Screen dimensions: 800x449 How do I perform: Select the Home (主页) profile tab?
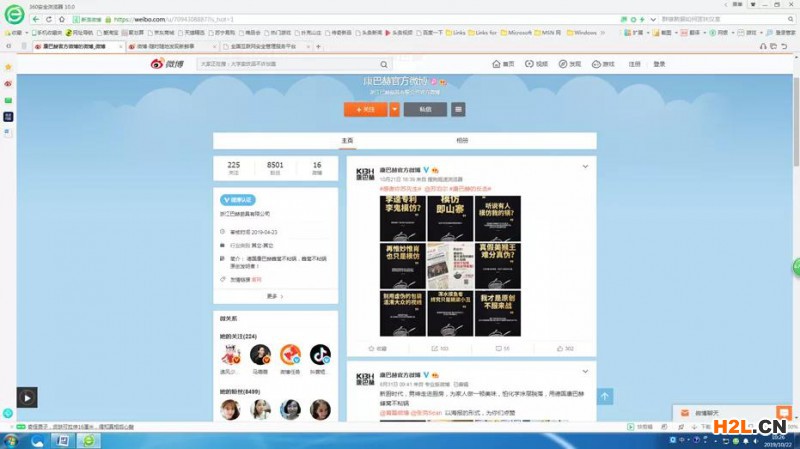[x=347, y=141]
